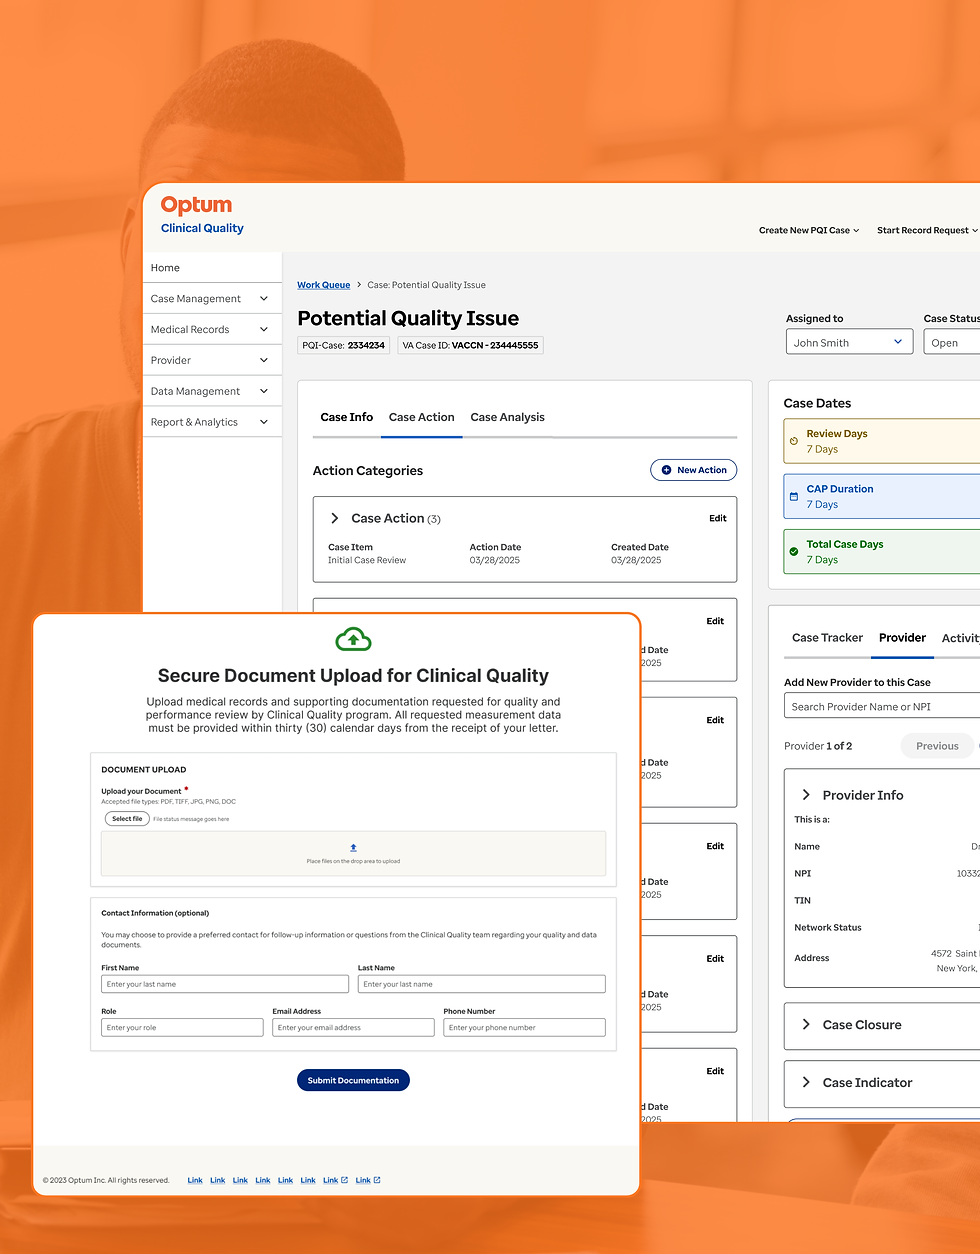Click the Submit Documentation button
The height and width of the screenshot is (1254, 980).
pyautogui.click(x=353, y=1080)
